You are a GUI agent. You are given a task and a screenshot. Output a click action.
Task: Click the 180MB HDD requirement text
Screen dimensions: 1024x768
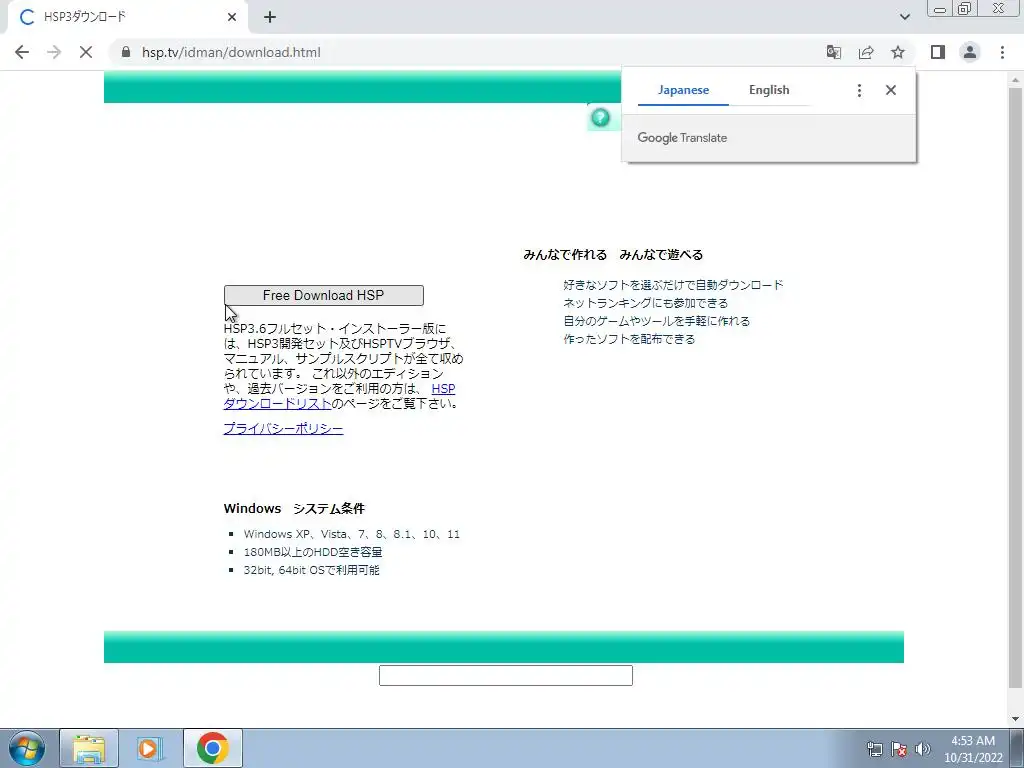313,552
